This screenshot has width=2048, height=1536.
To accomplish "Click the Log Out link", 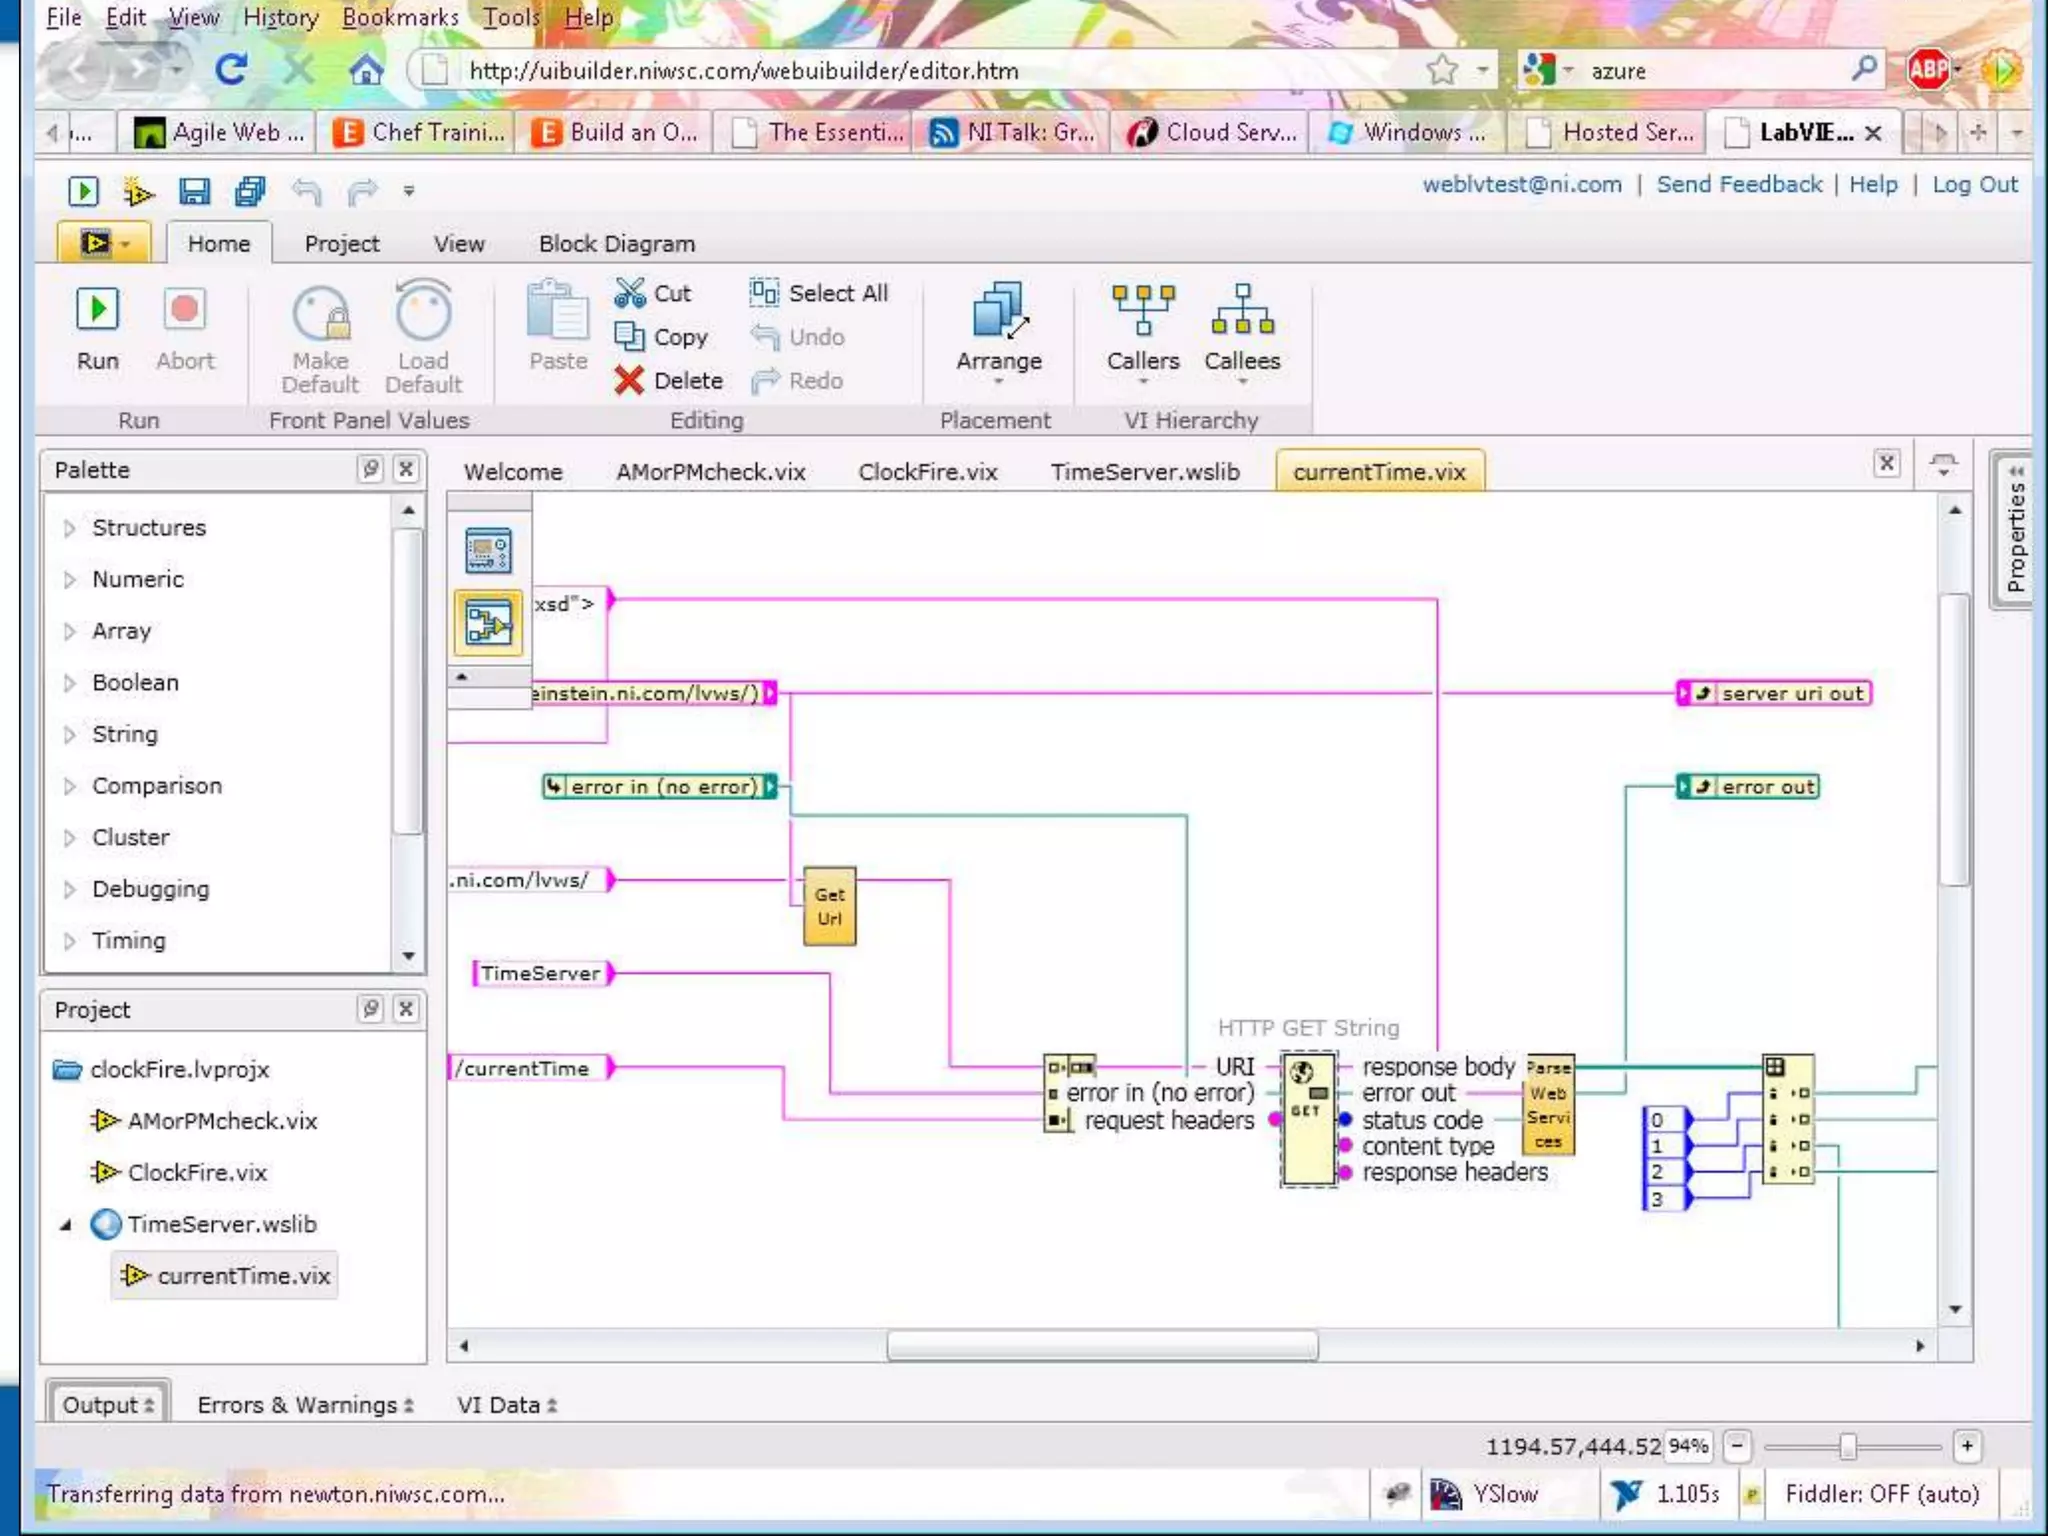I will point(1974,184).
